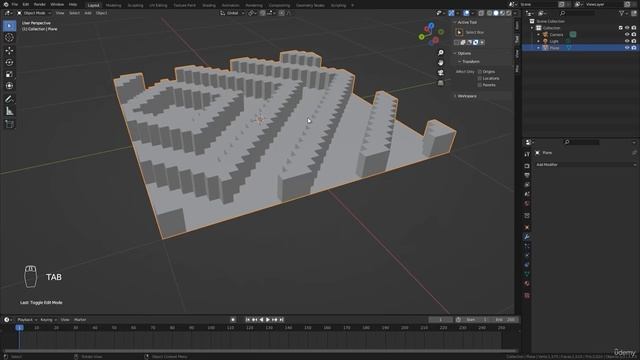Open the Render properties tab
This screenshot has width=640, height=360.
point(527,166)
